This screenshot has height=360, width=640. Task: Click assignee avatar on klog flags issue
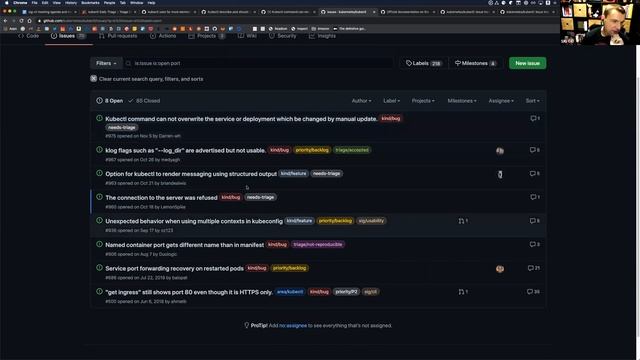point(500,151)
